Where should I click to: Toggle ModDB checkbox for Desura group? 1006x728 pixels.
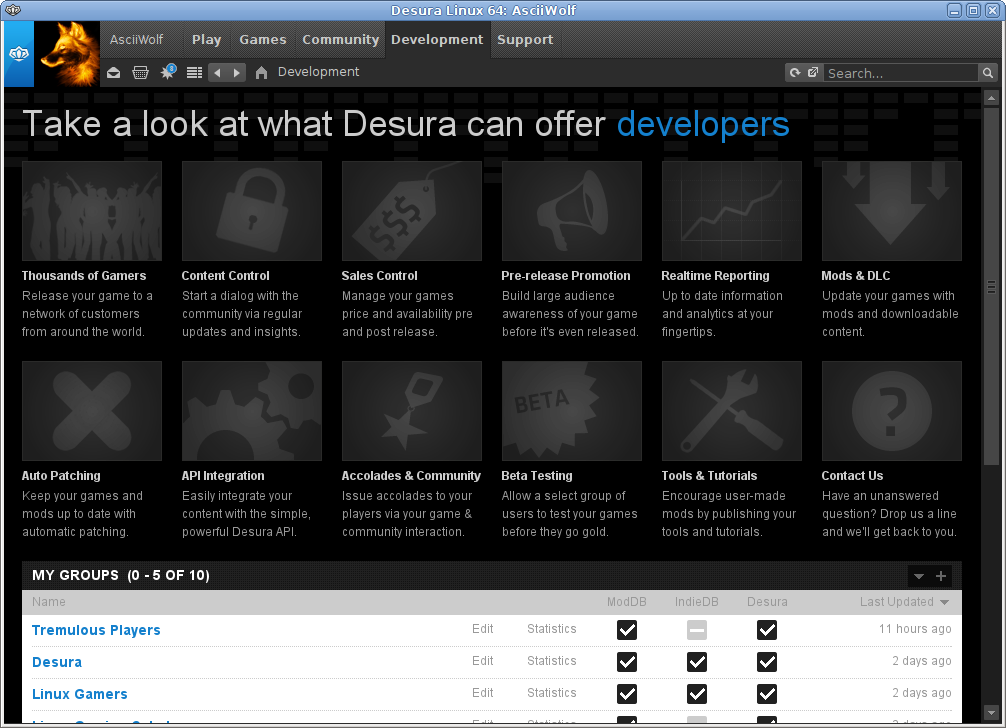(x=627, y=662)
